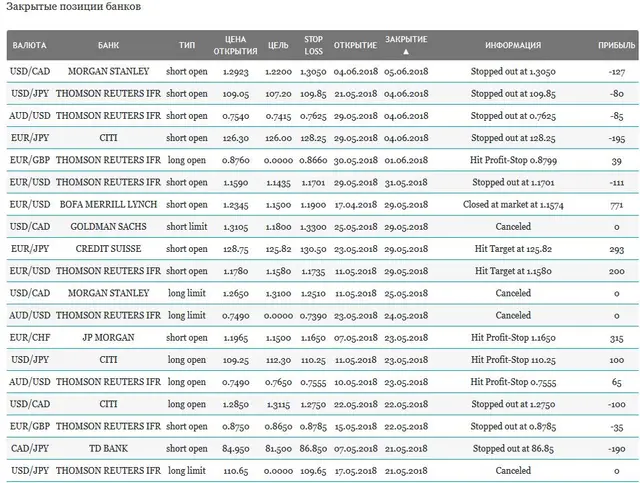Screen dimensions: 640x483
Task: Sort table by ВАЛЮТА column header
Action: pyautogui.click(x=29, y=45)
